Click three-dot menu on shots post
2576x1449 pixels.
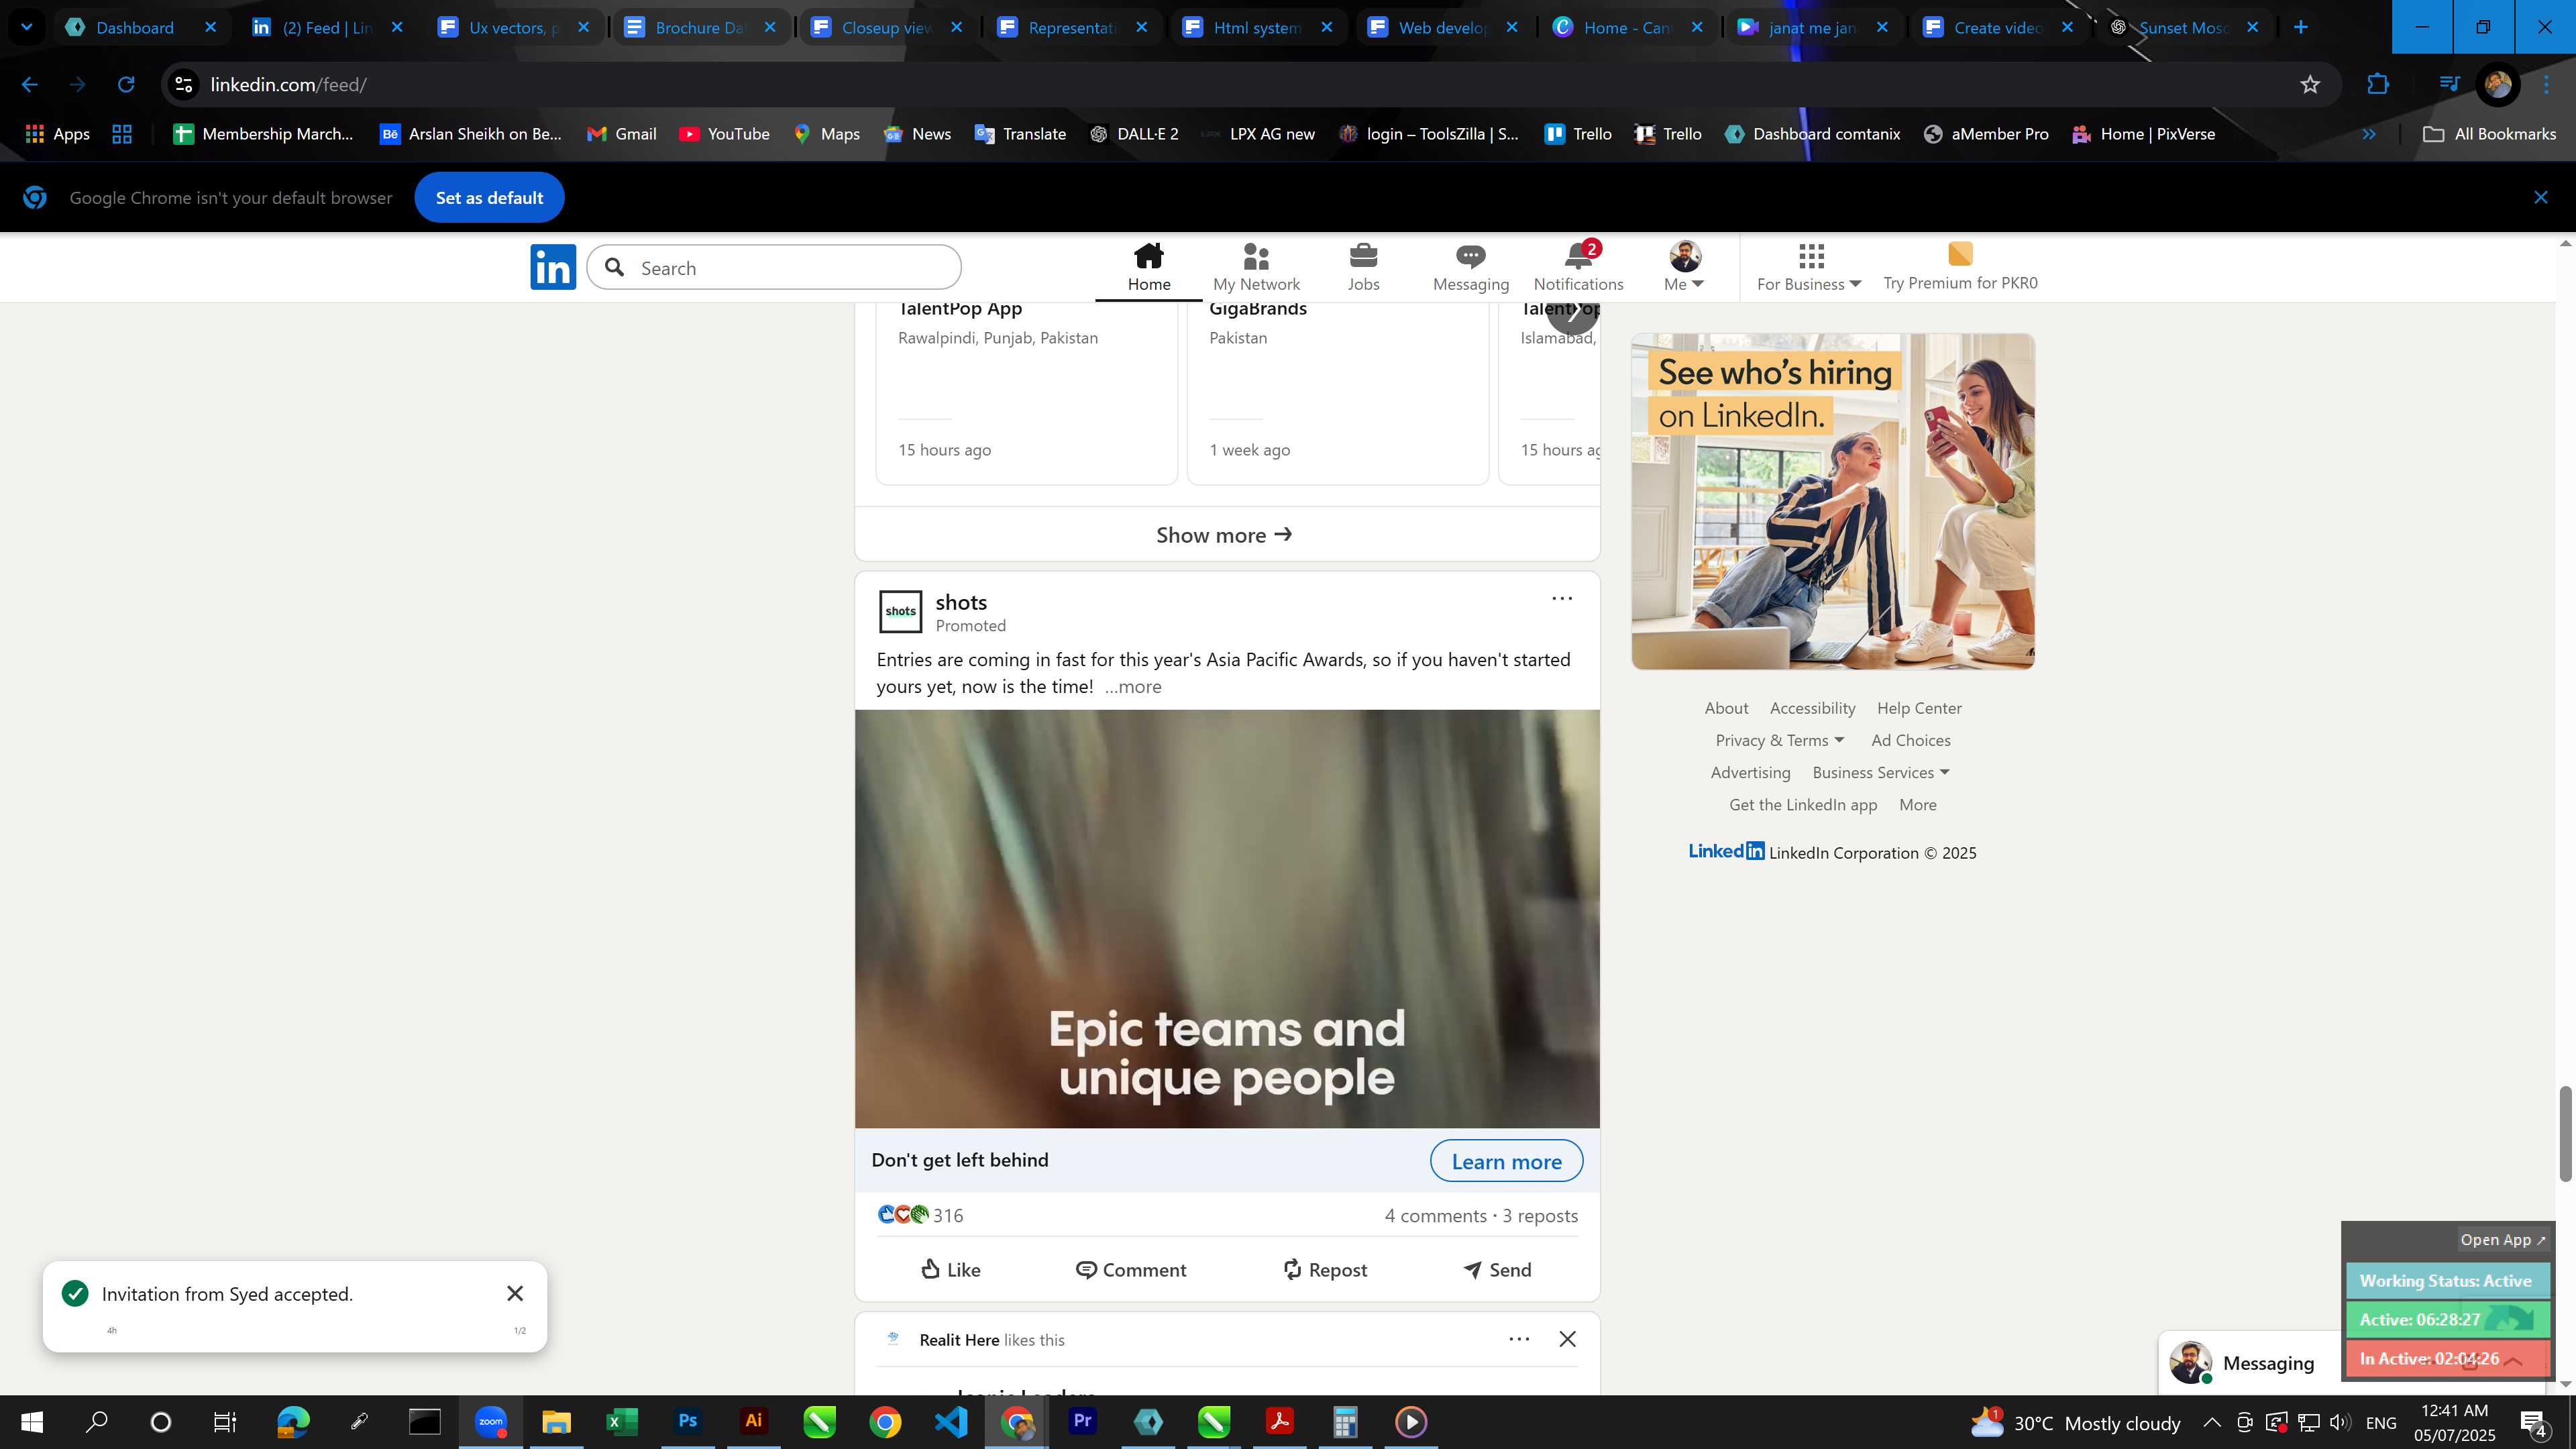[x=1561, y=599]
